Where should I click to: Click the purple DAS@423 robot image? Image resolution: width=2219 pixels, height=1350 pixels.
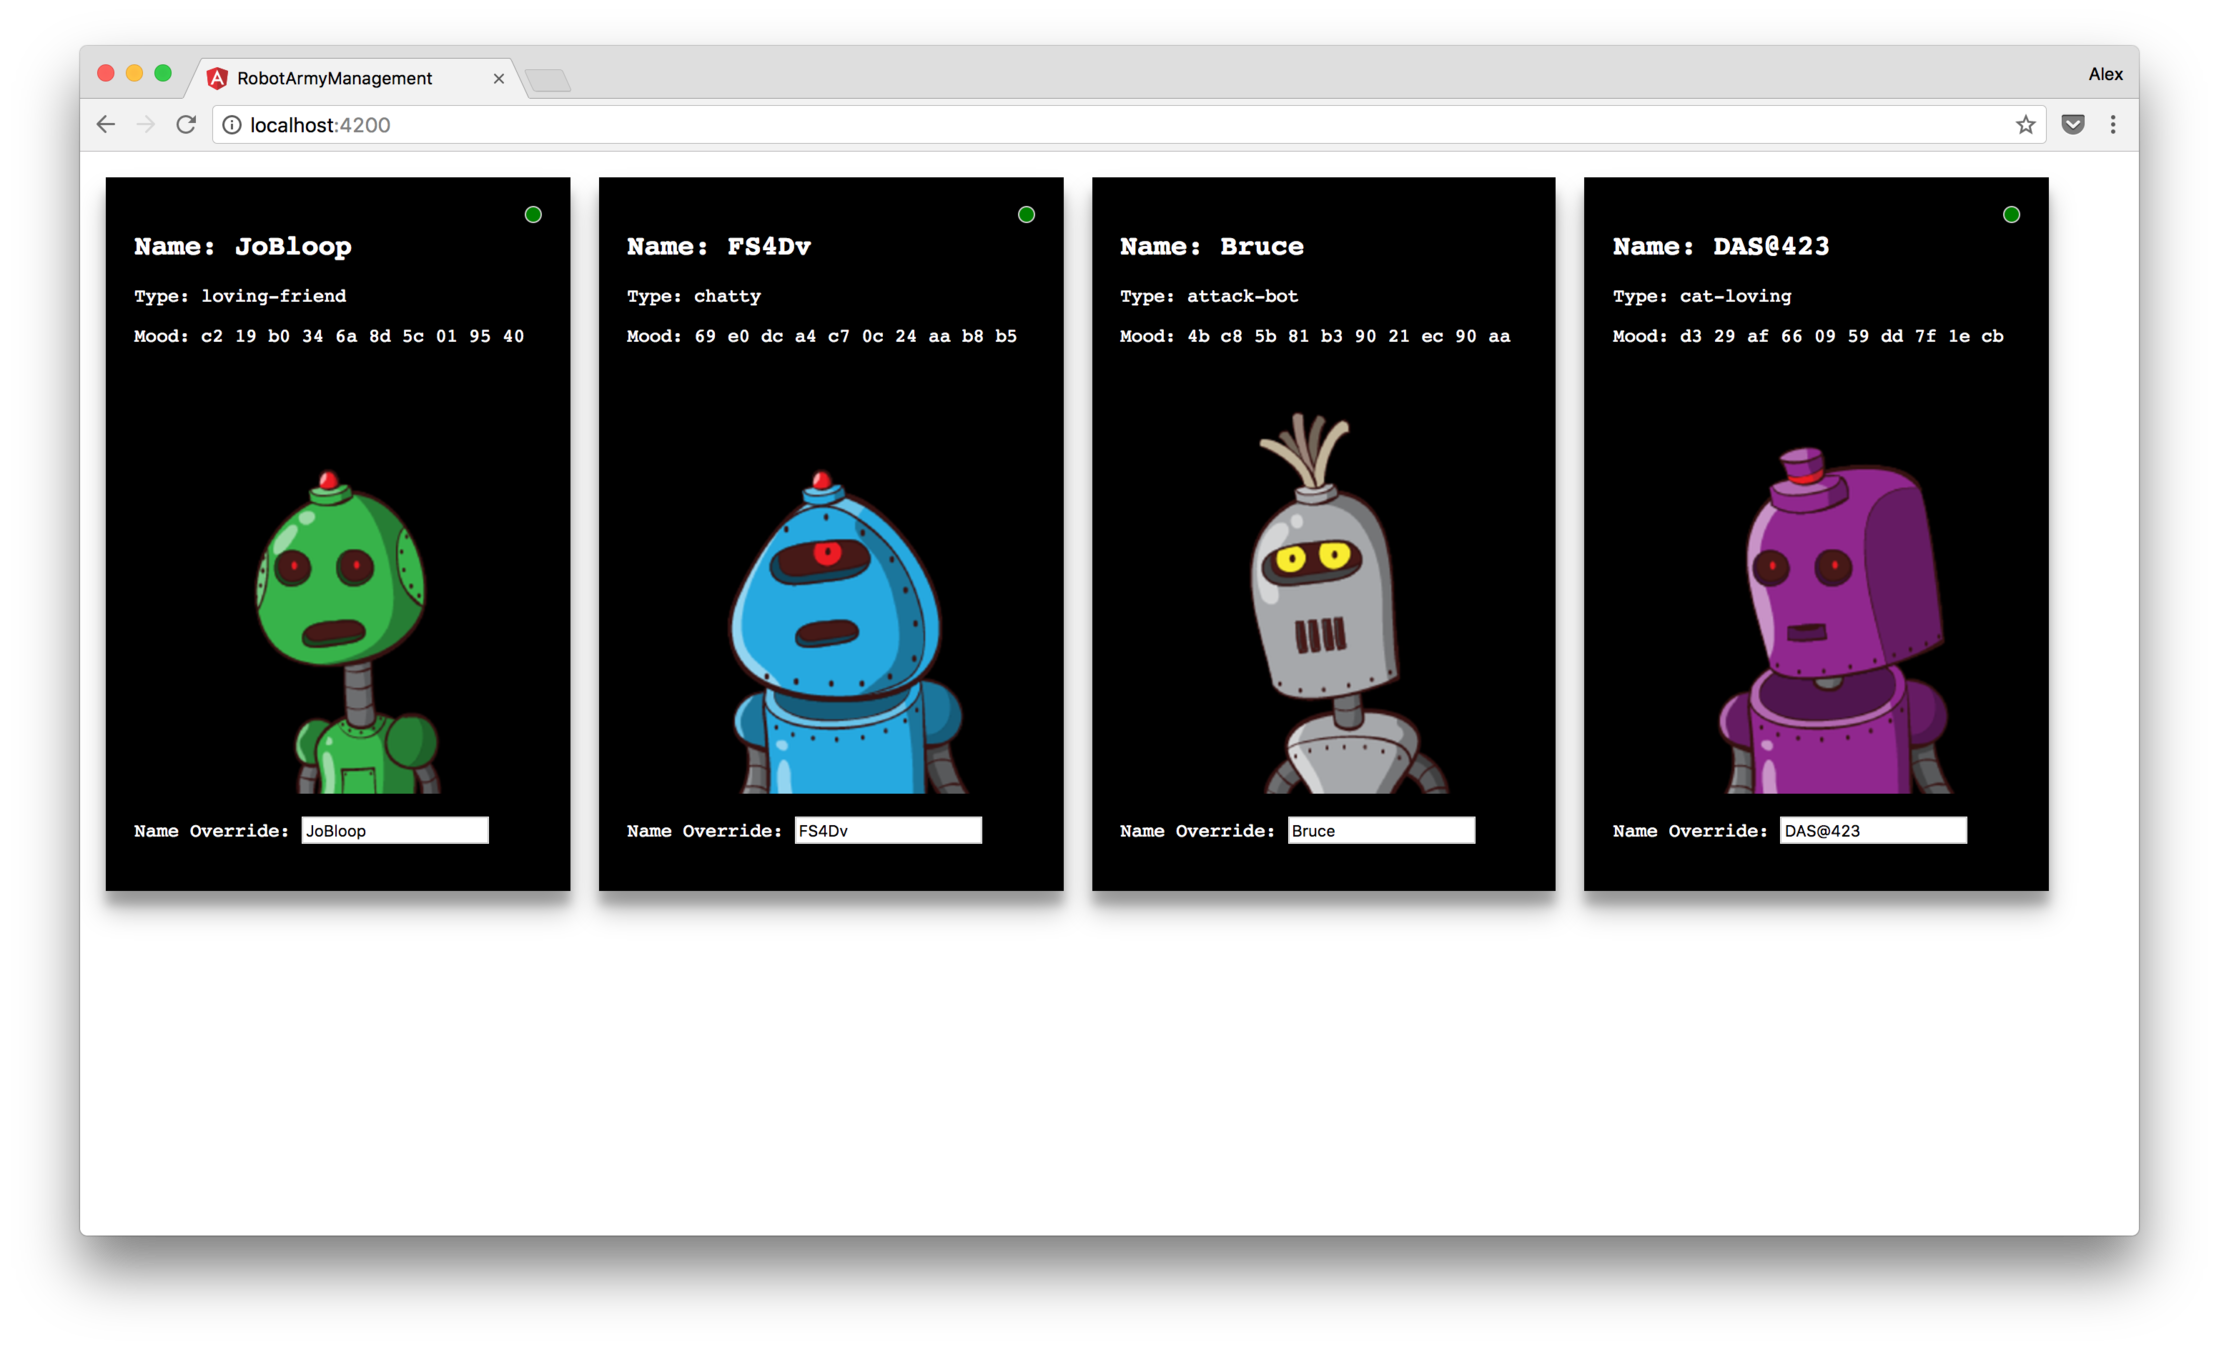[1830, 620]
